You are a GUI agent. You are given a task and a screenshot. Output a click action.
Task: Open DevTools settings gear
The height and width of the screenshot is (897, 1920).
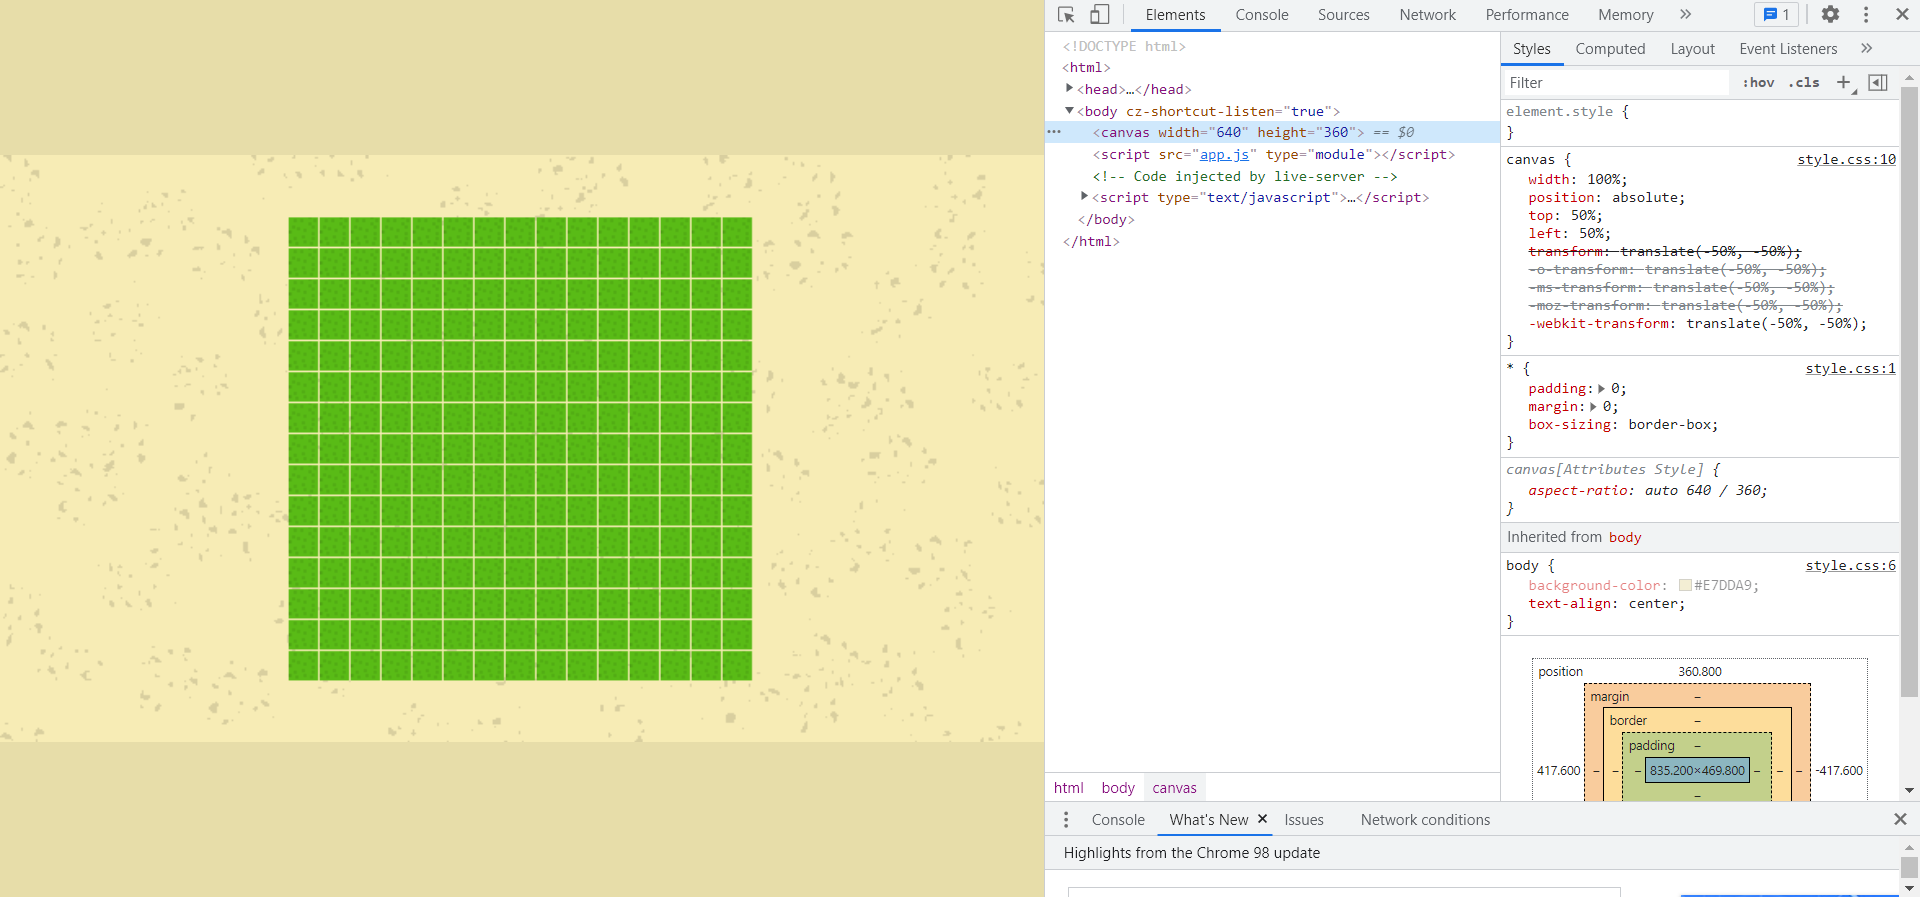(1830, 15)
